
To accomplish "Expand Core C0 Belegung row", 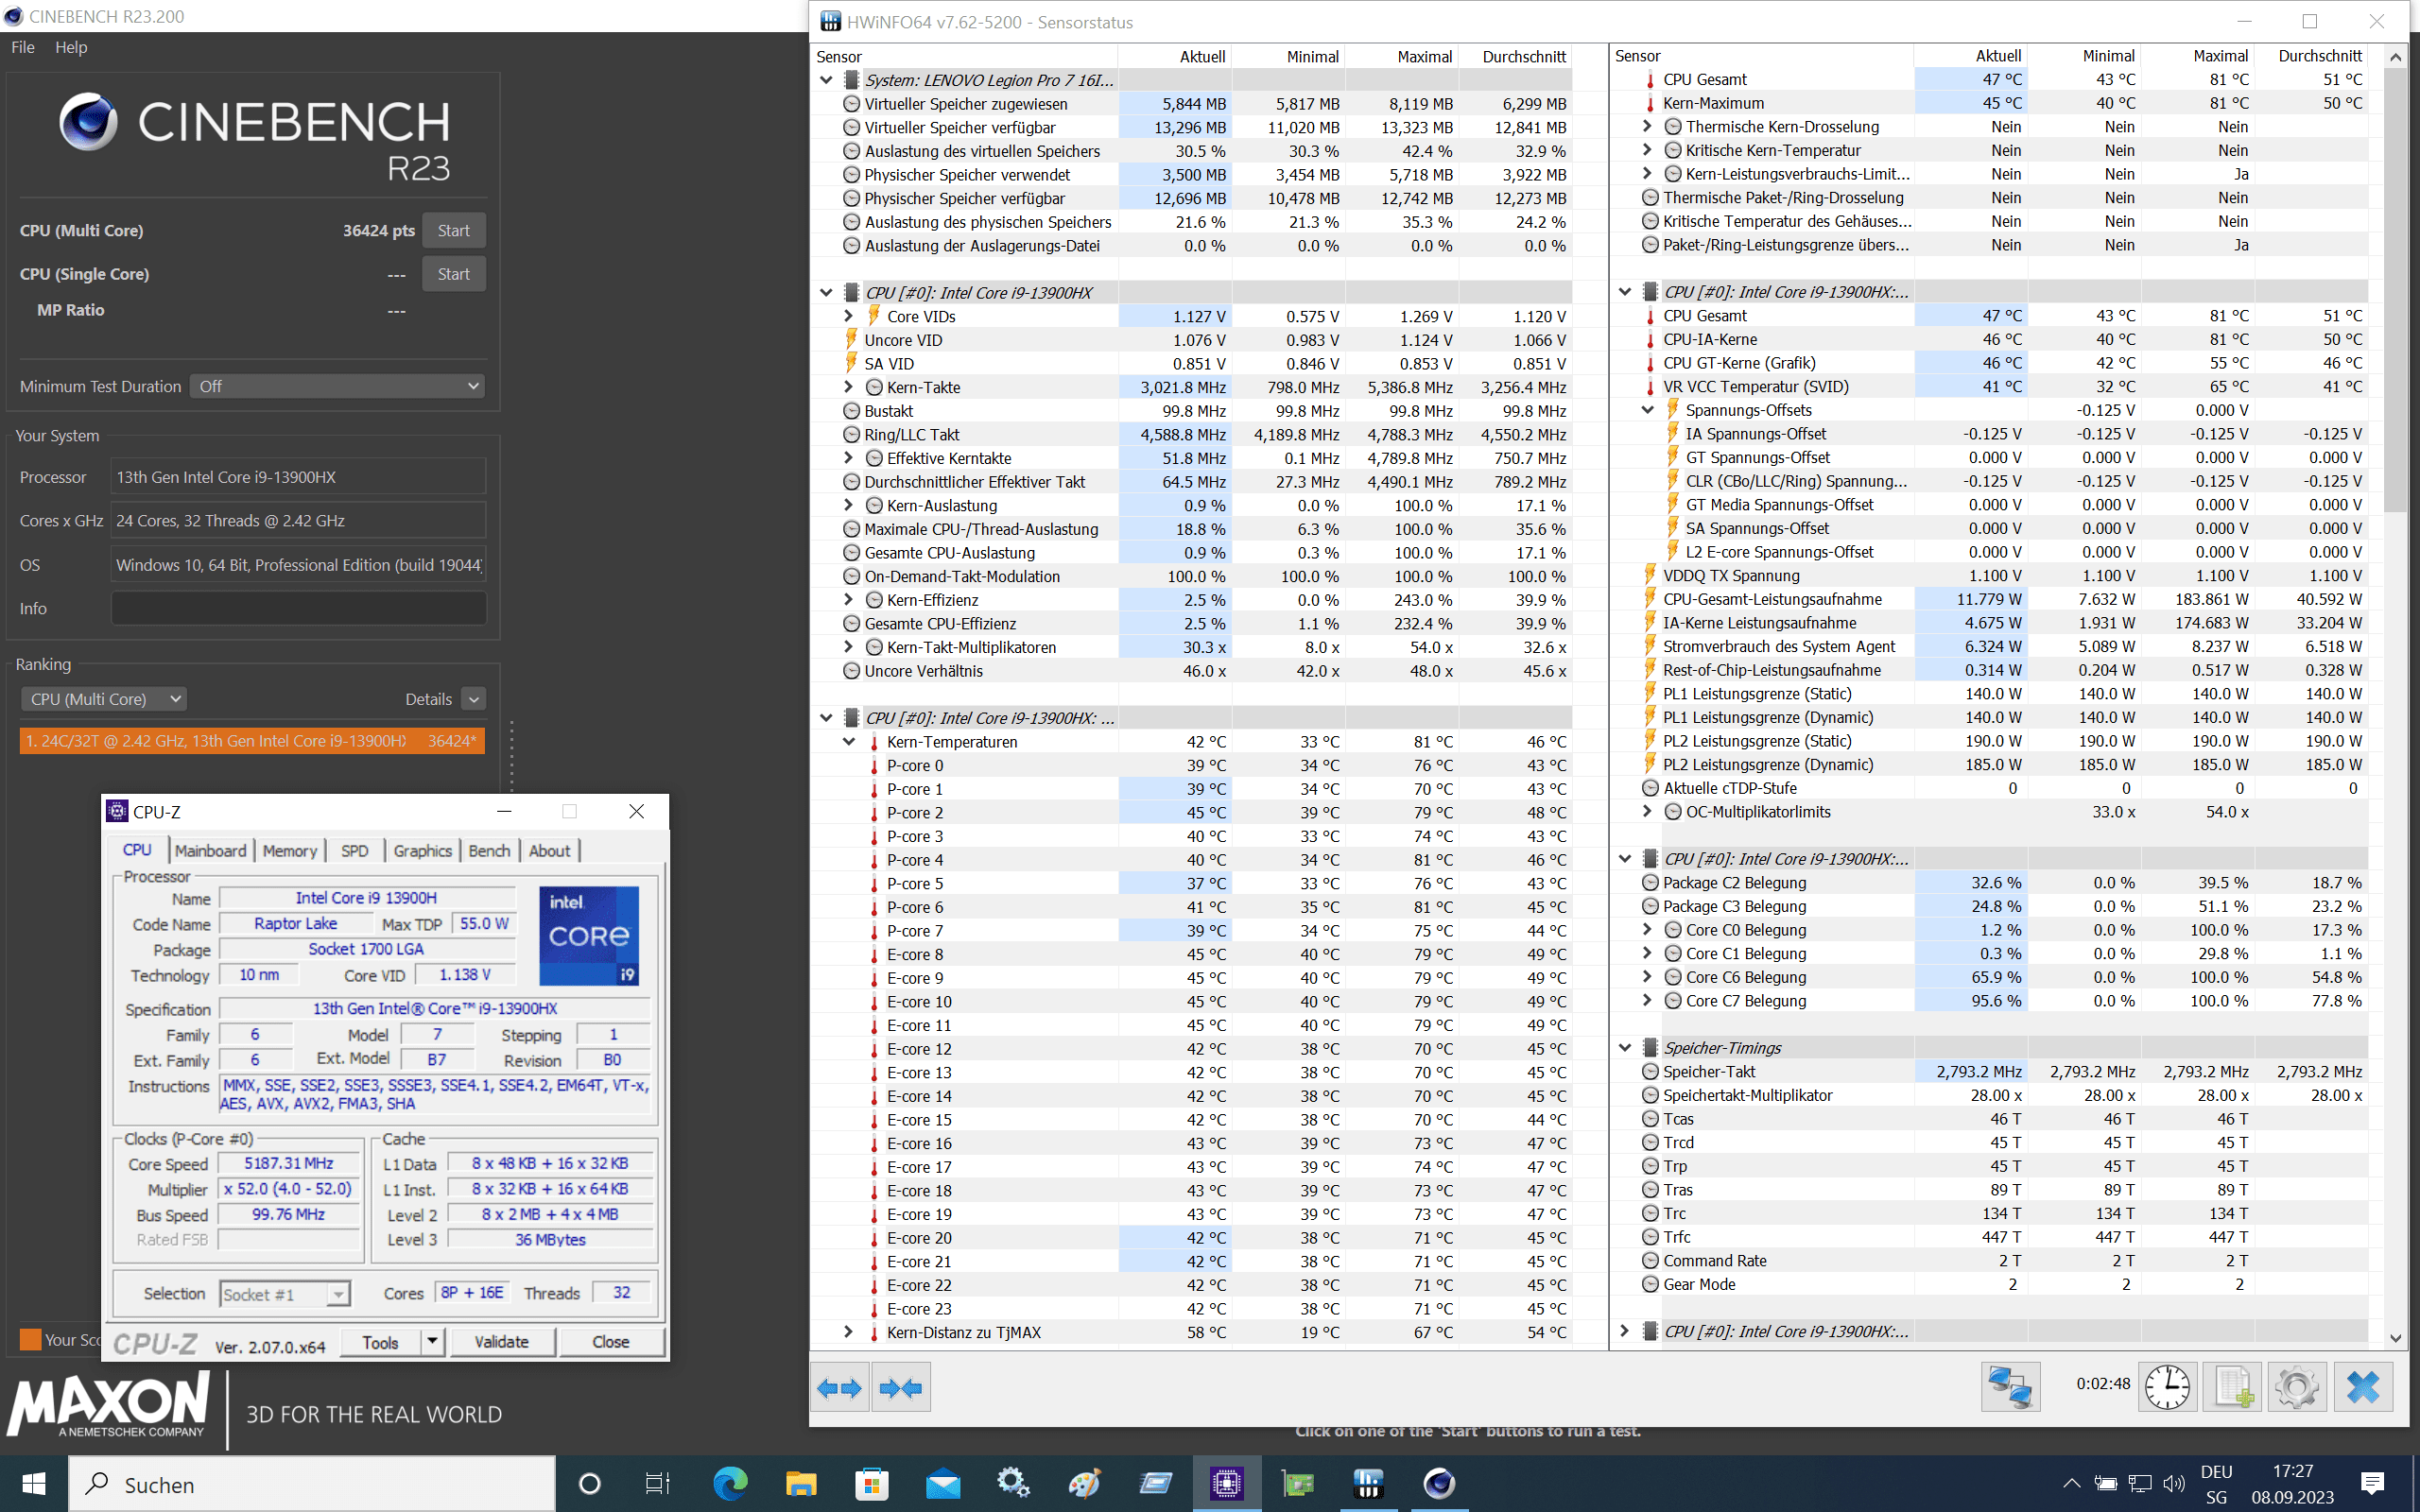I will (x=1647, y=930).
